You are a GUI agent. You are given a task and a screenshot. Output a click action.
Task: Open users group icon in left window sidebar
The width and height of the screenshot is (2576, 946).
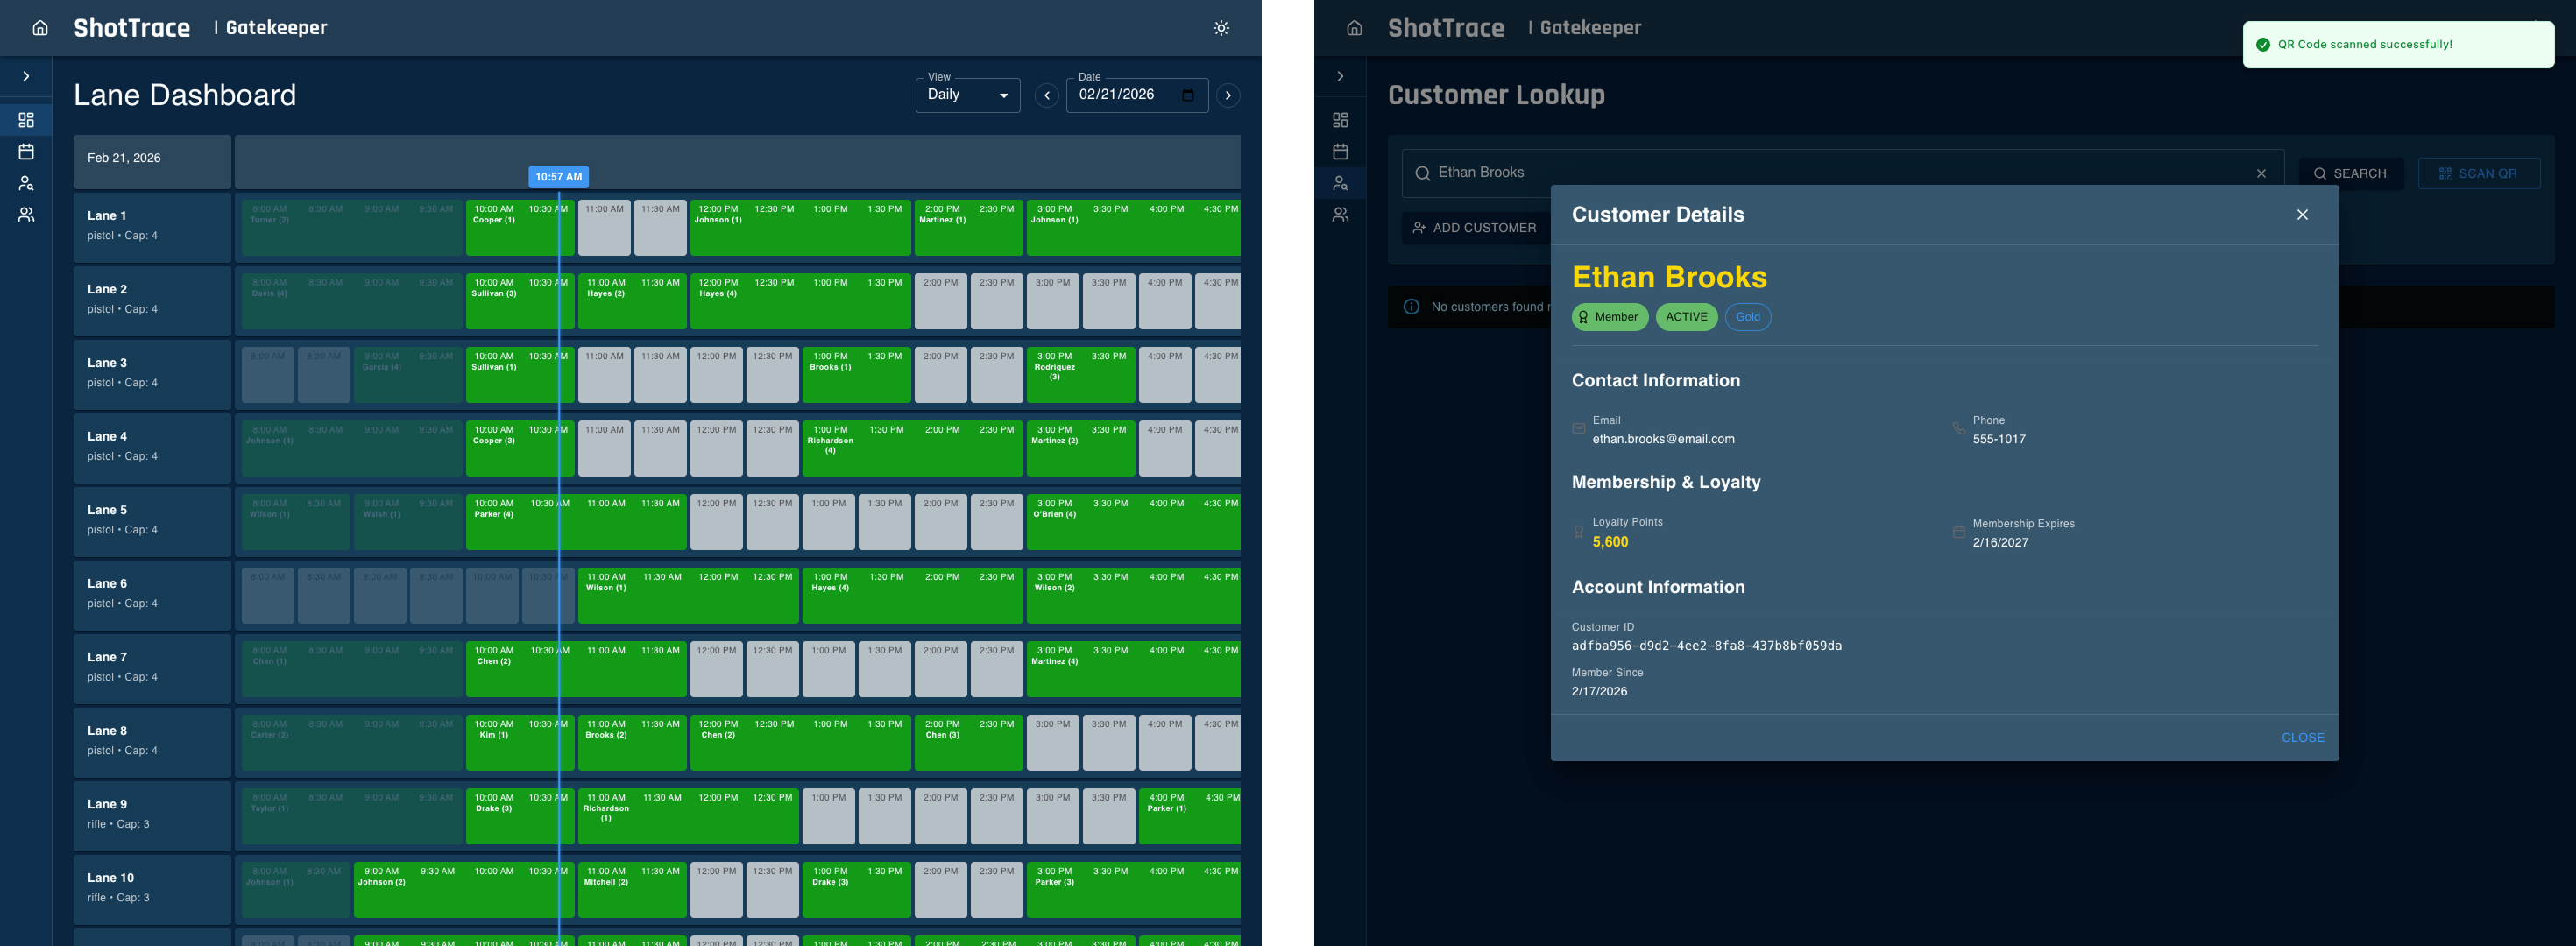[x=26, y=215]
